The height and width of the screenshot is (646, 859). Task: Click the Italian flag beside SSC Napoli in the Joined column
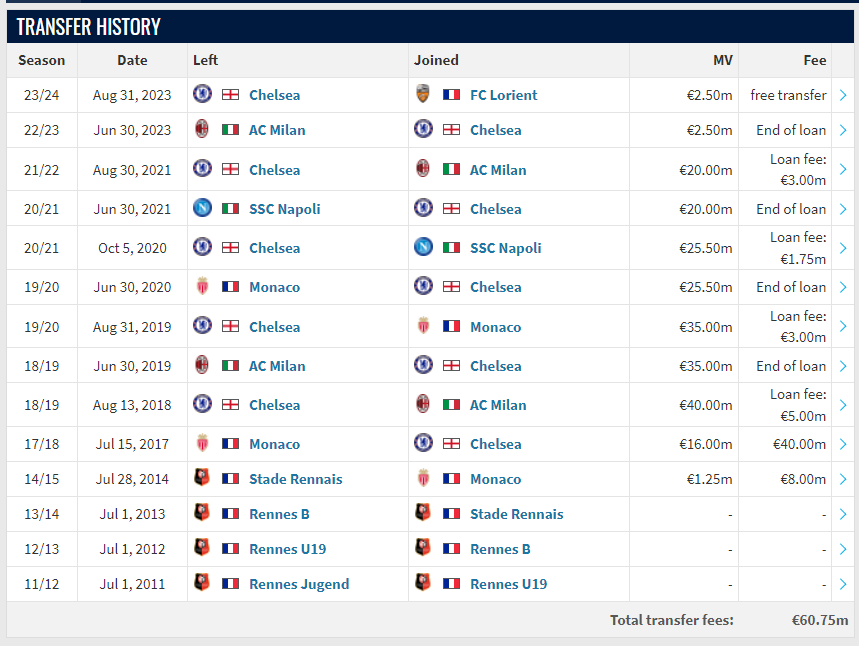pyautogui.click(x=451, y=248)
